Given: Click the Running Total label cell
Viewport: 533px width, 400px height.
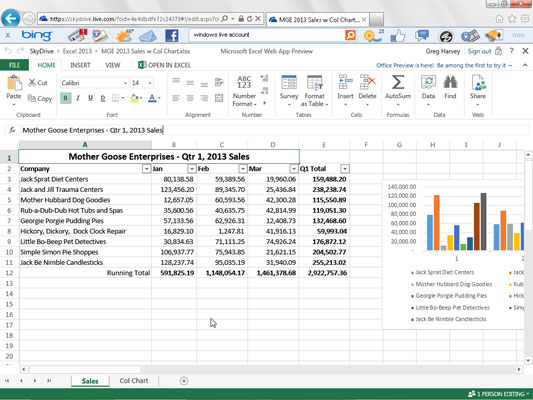Looking at the screenshot, I should click(85, 273).
